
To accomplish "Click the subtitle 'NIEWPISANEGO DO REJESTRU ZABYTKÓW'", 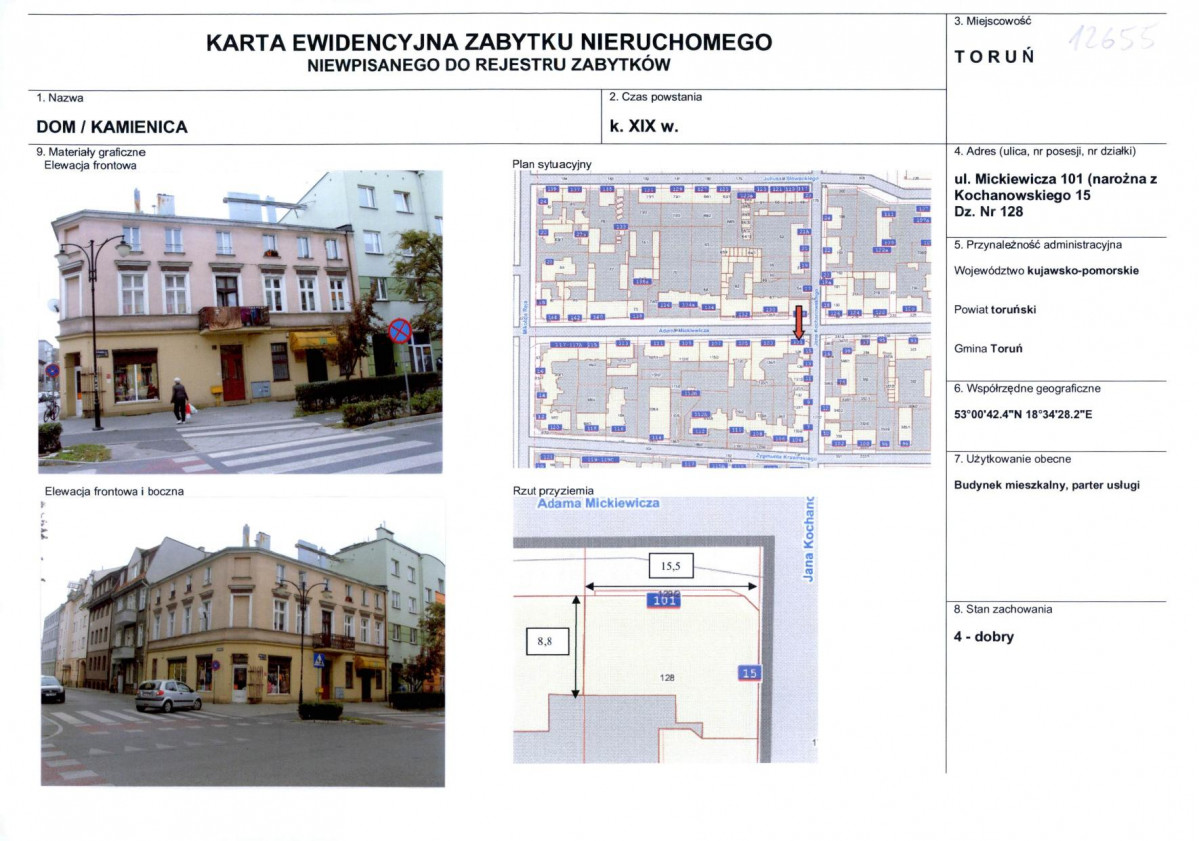I will tap(489, 66).
